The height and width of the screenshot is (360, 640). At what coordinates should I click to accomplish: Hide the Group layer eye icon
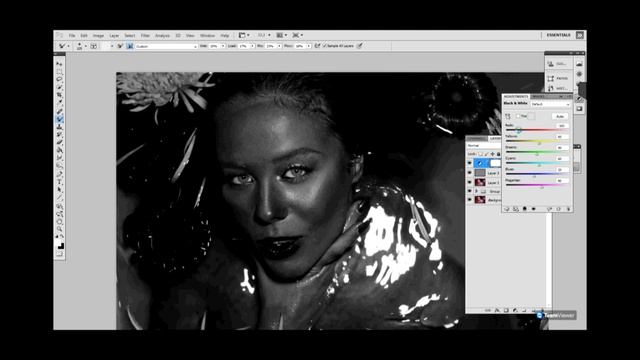469,191
